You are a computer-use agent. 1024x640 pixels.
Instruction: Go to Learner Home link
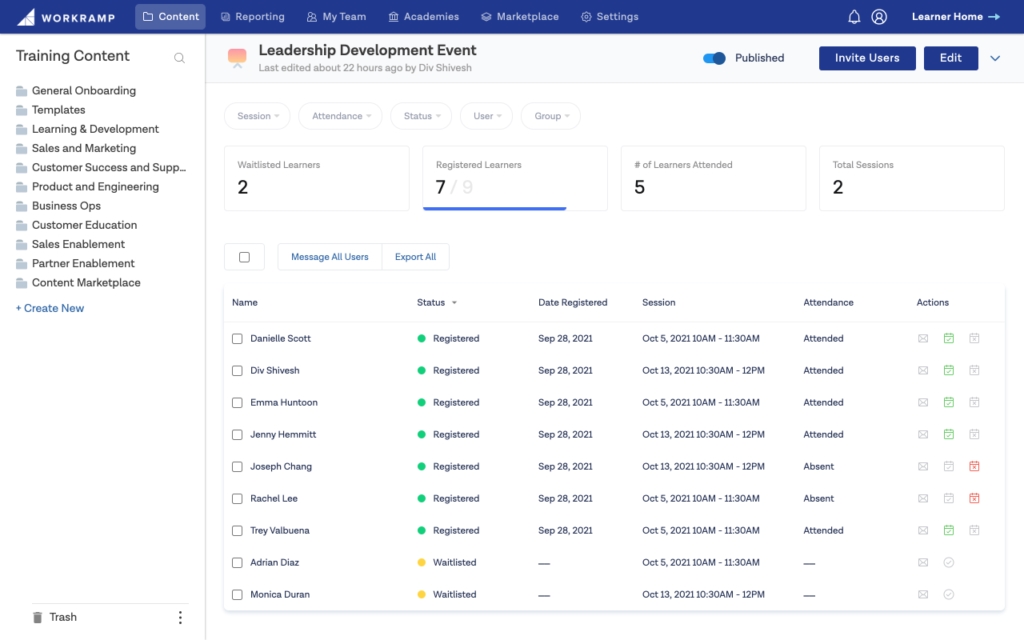click(955, 17)
